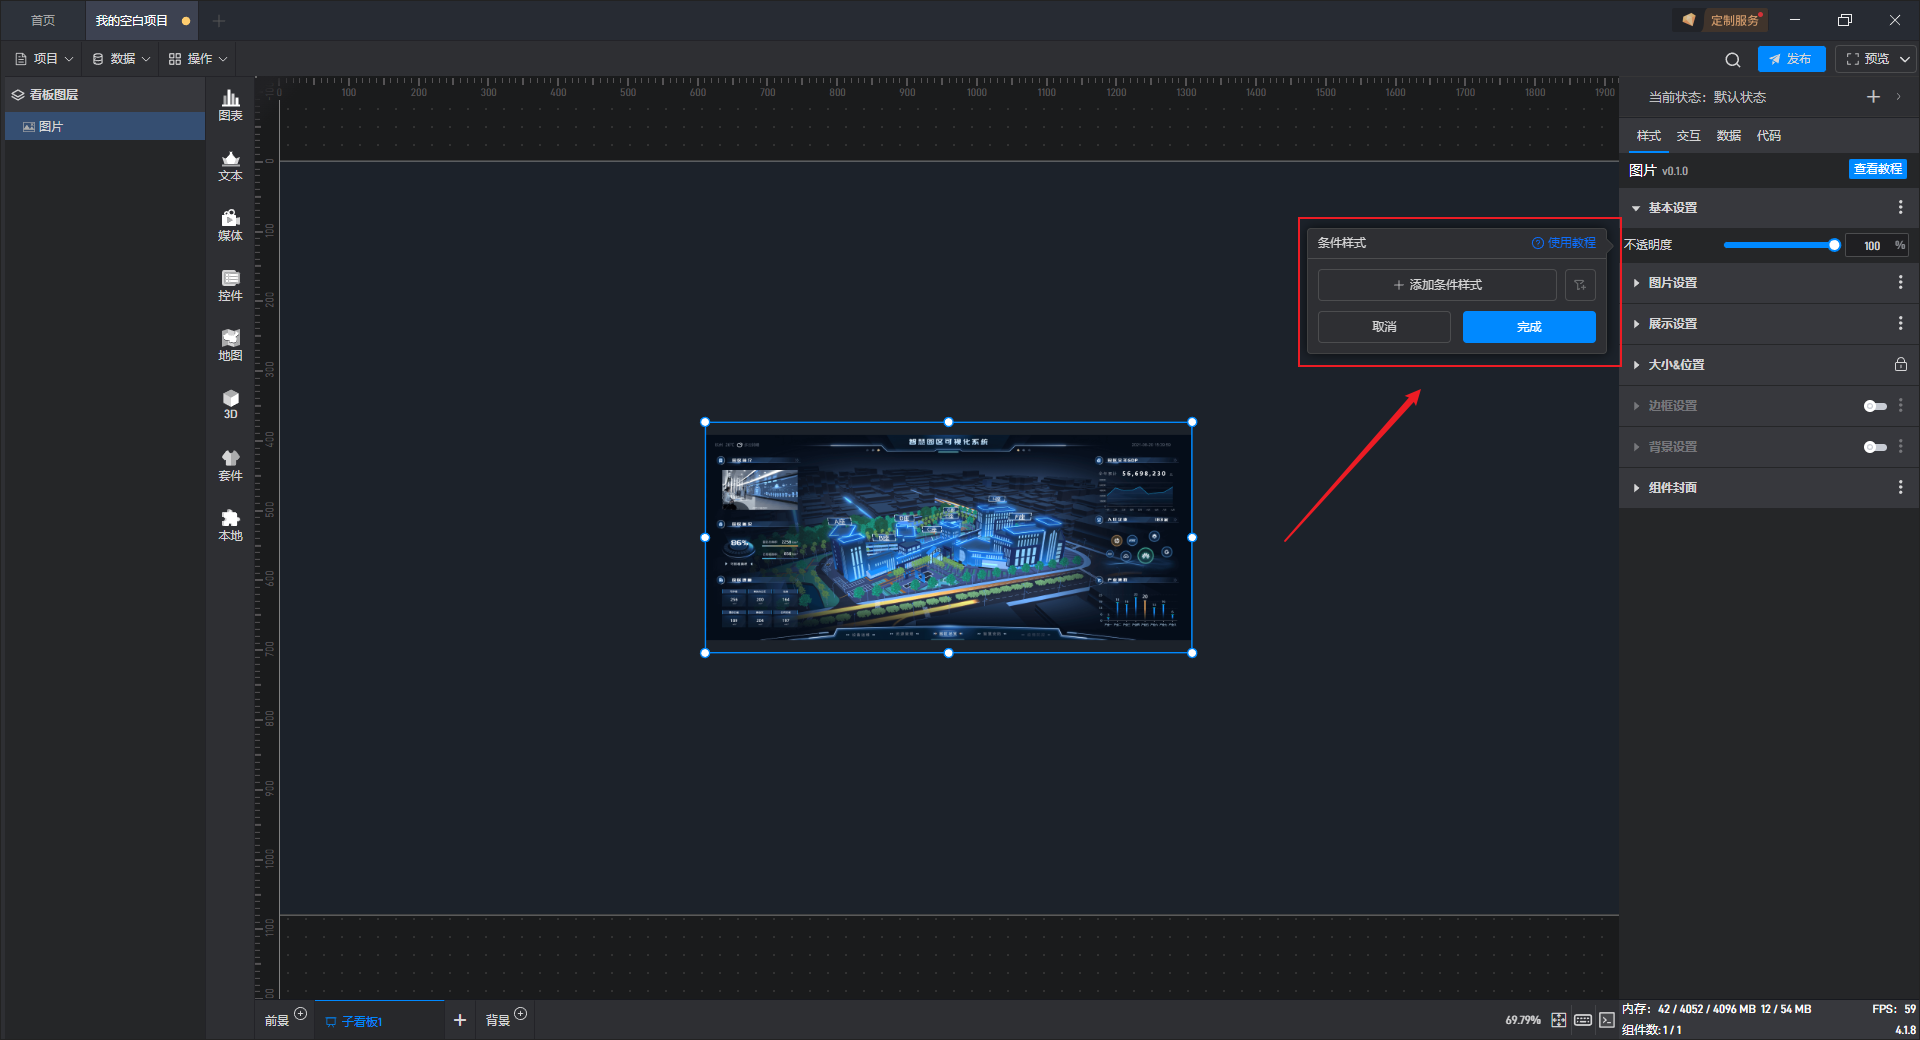Click the filter icon beside 添加条件样式
This screenshot has height=1040, width=1920.
pyautogui.click(x=1580, y=285)
